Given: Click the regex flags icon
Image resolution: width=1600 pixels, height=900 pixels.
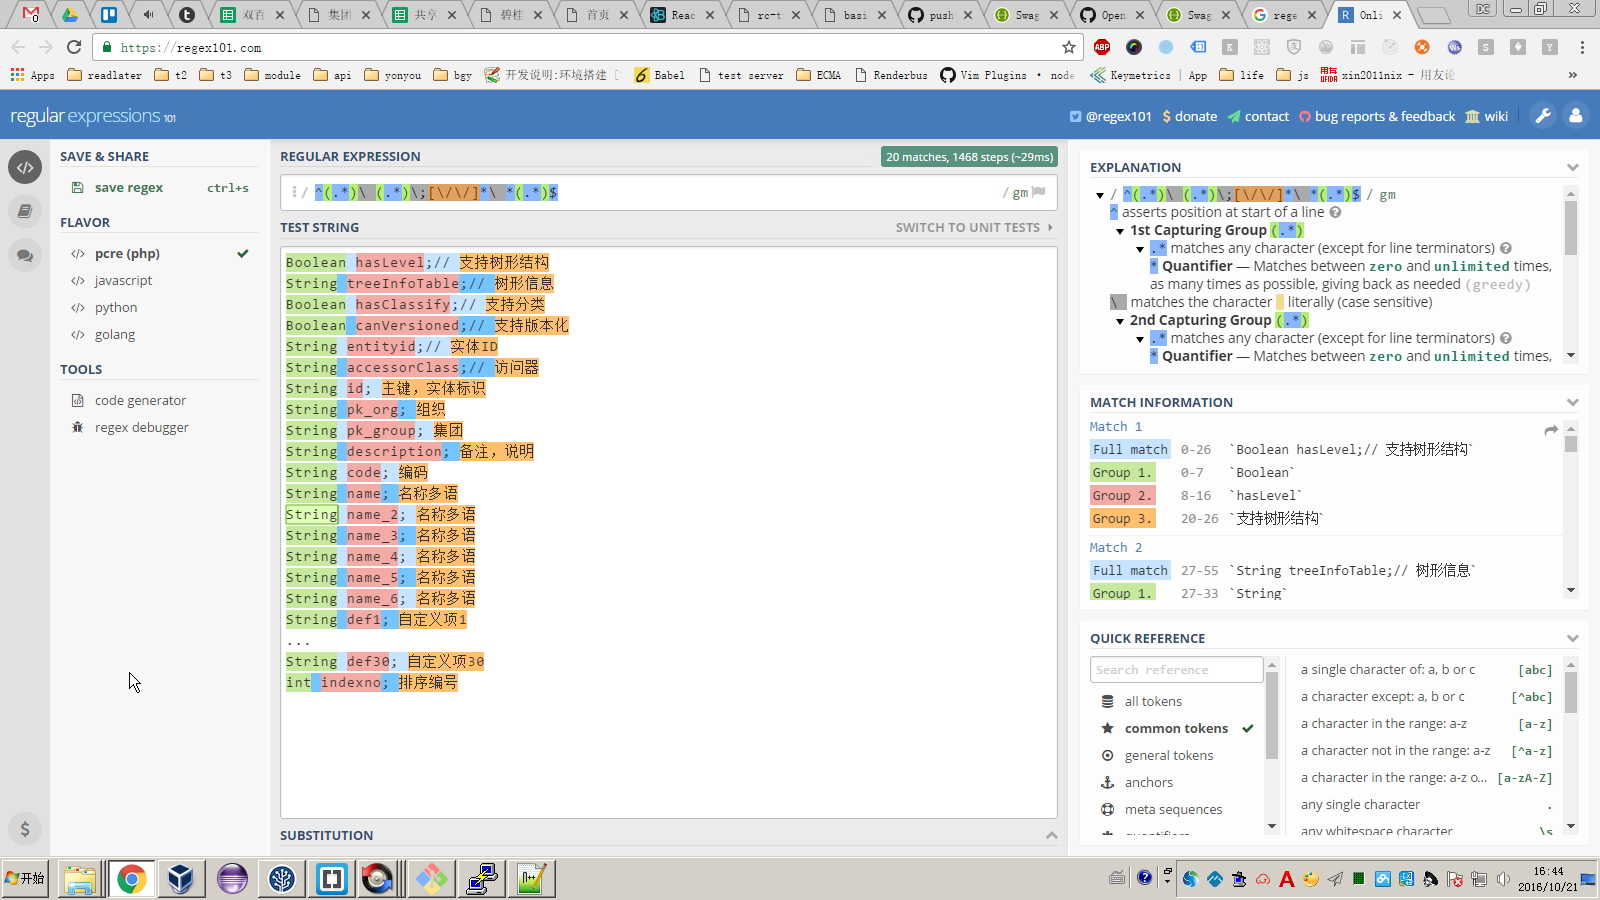Looking at the screenshot, I should point(1038,192).
